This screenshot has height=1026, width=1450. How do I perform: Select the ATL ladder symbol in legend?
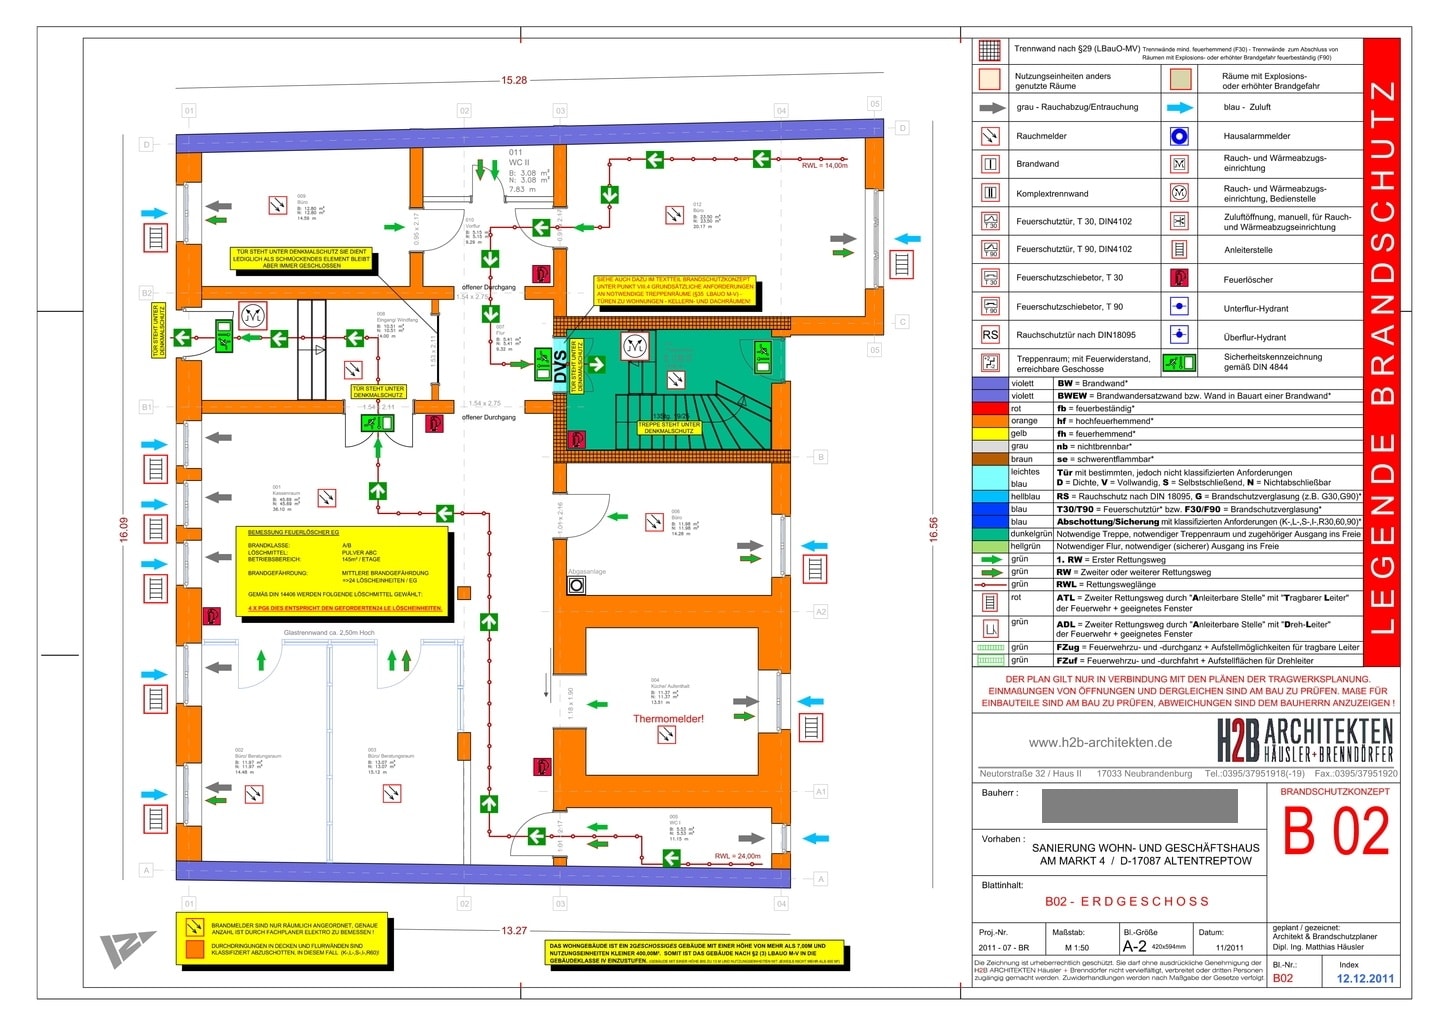click(990, 603)
